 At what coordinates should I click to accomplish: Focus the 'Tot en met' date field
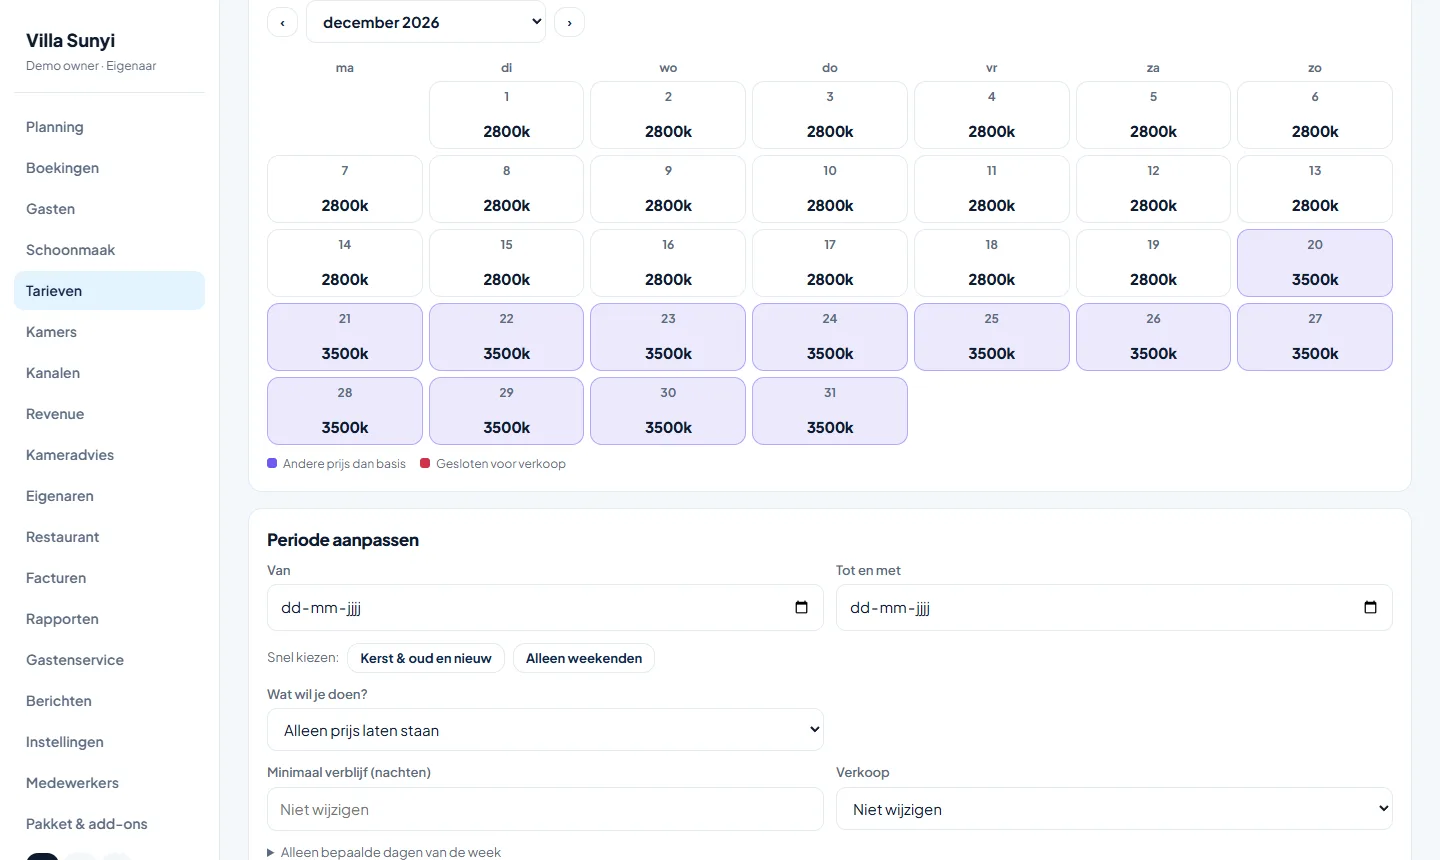[x=1114, y=607]
